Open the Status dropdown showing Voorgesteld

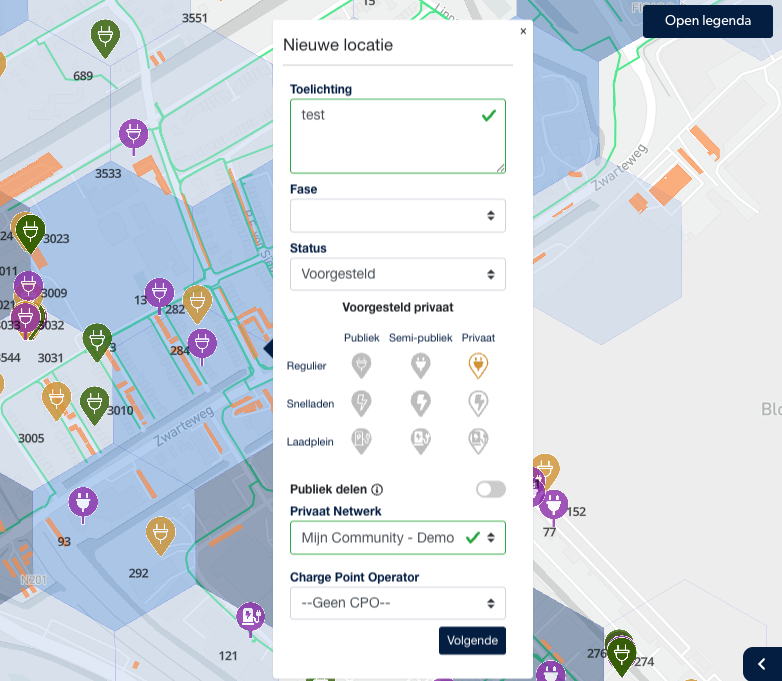[x=397, y=274]
